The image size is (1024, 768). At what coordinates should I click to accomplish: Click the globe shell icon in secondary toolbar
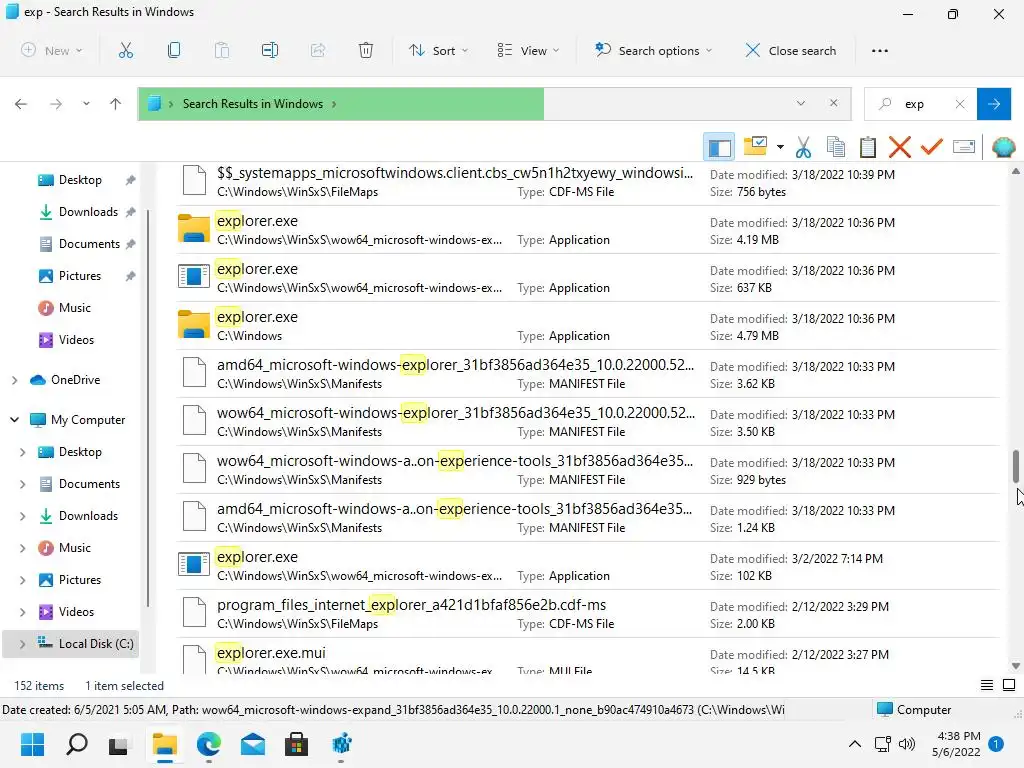1003,147
